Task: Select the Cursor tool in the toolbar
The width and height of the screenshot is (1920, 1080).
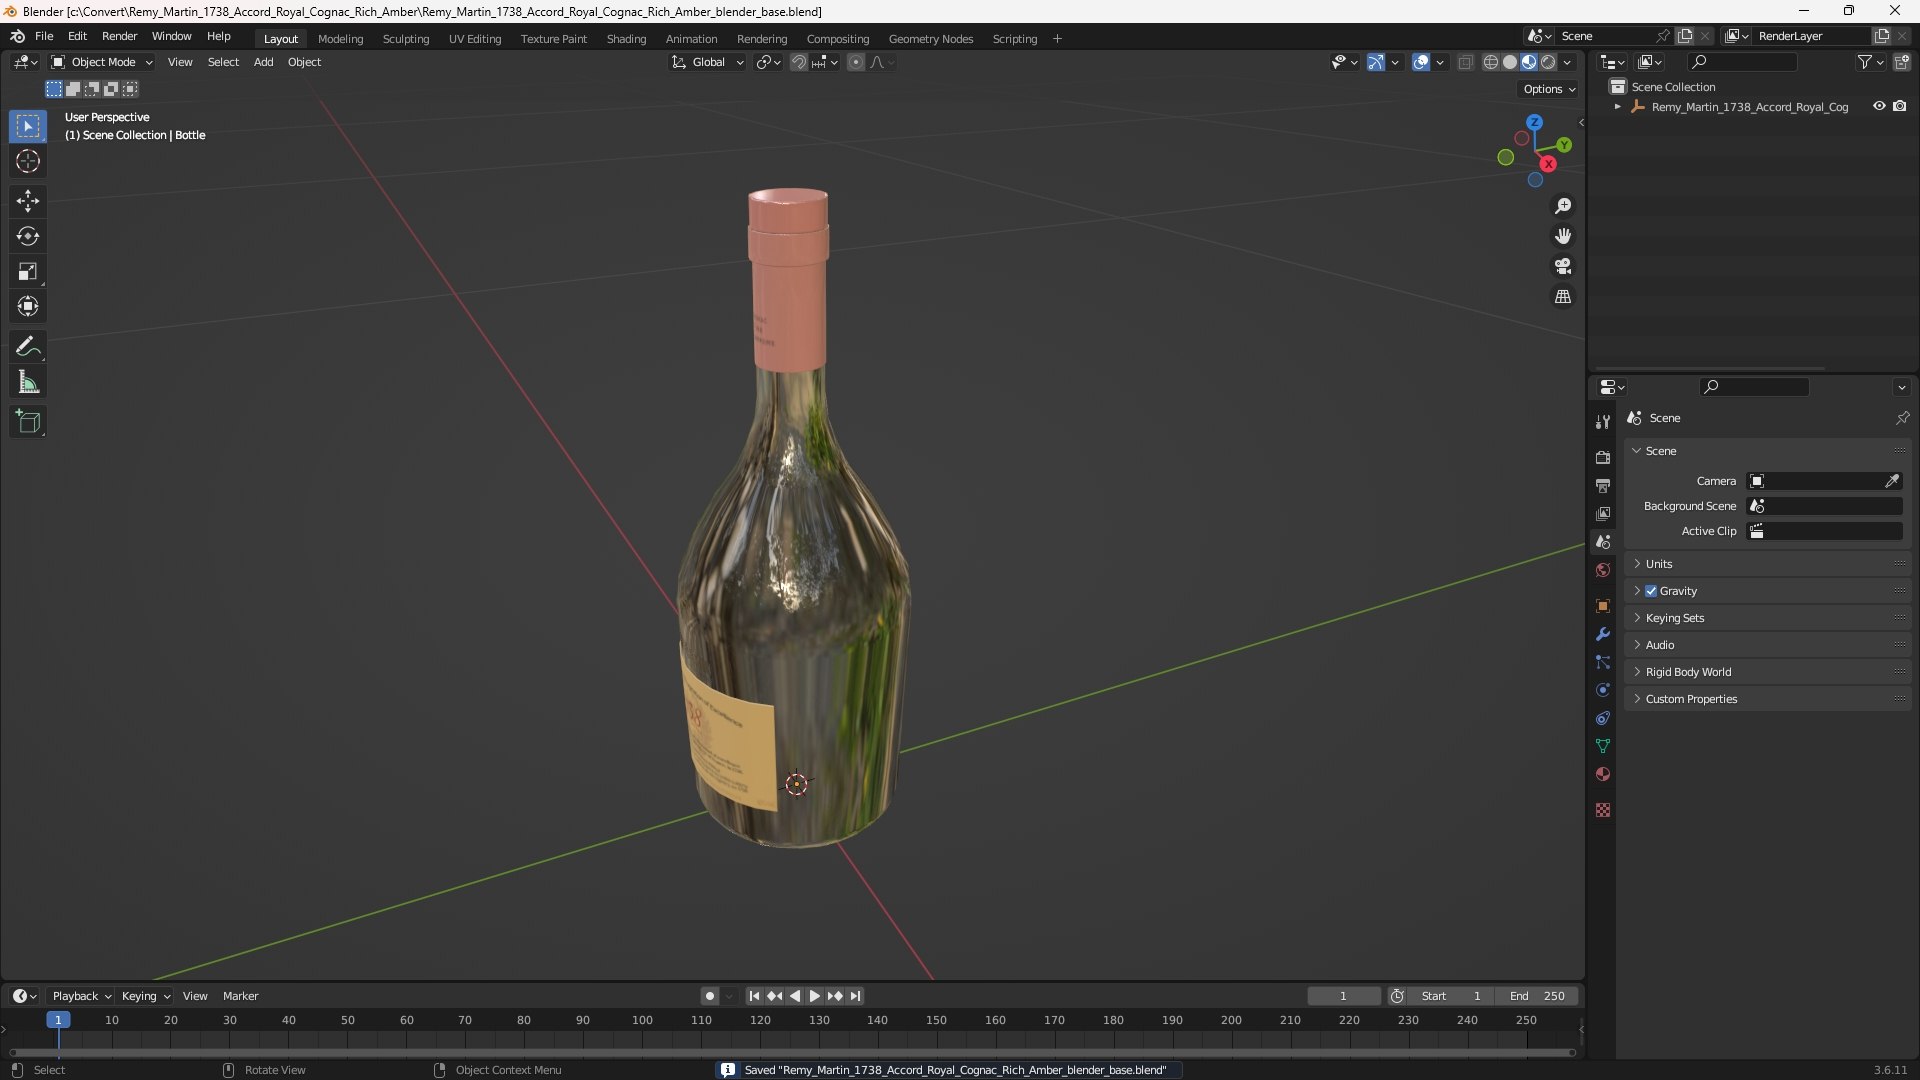Action: point(28,161)
